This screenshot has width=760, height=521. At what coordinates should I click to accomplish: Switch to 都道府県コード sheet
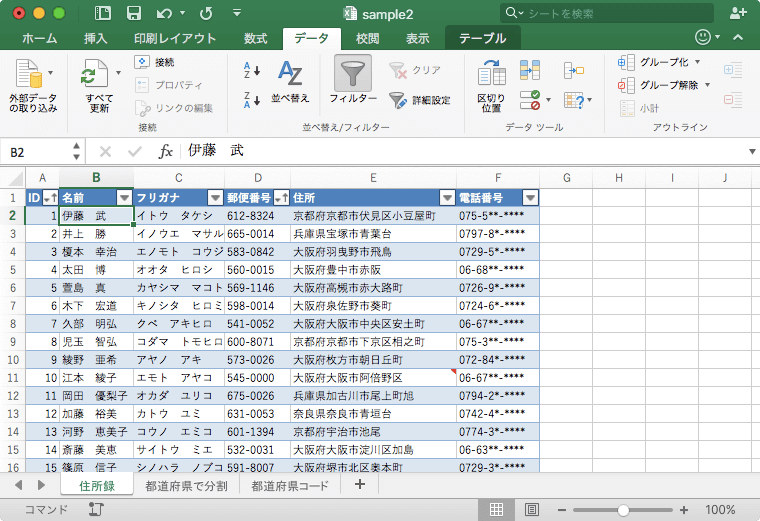tap(290, 486)
